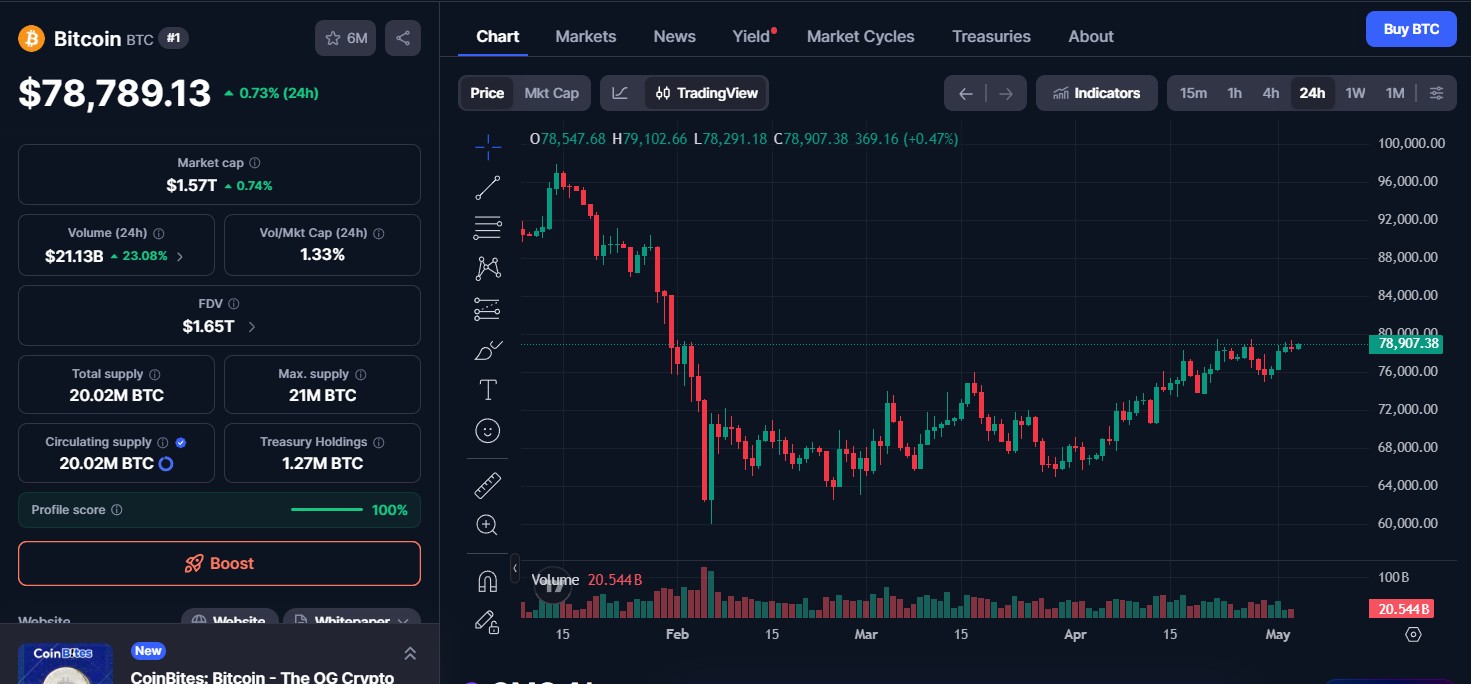This screenshot has height=684, width=1471.
Task: Switch to TradingView chart mode
Action: [706, 93]
